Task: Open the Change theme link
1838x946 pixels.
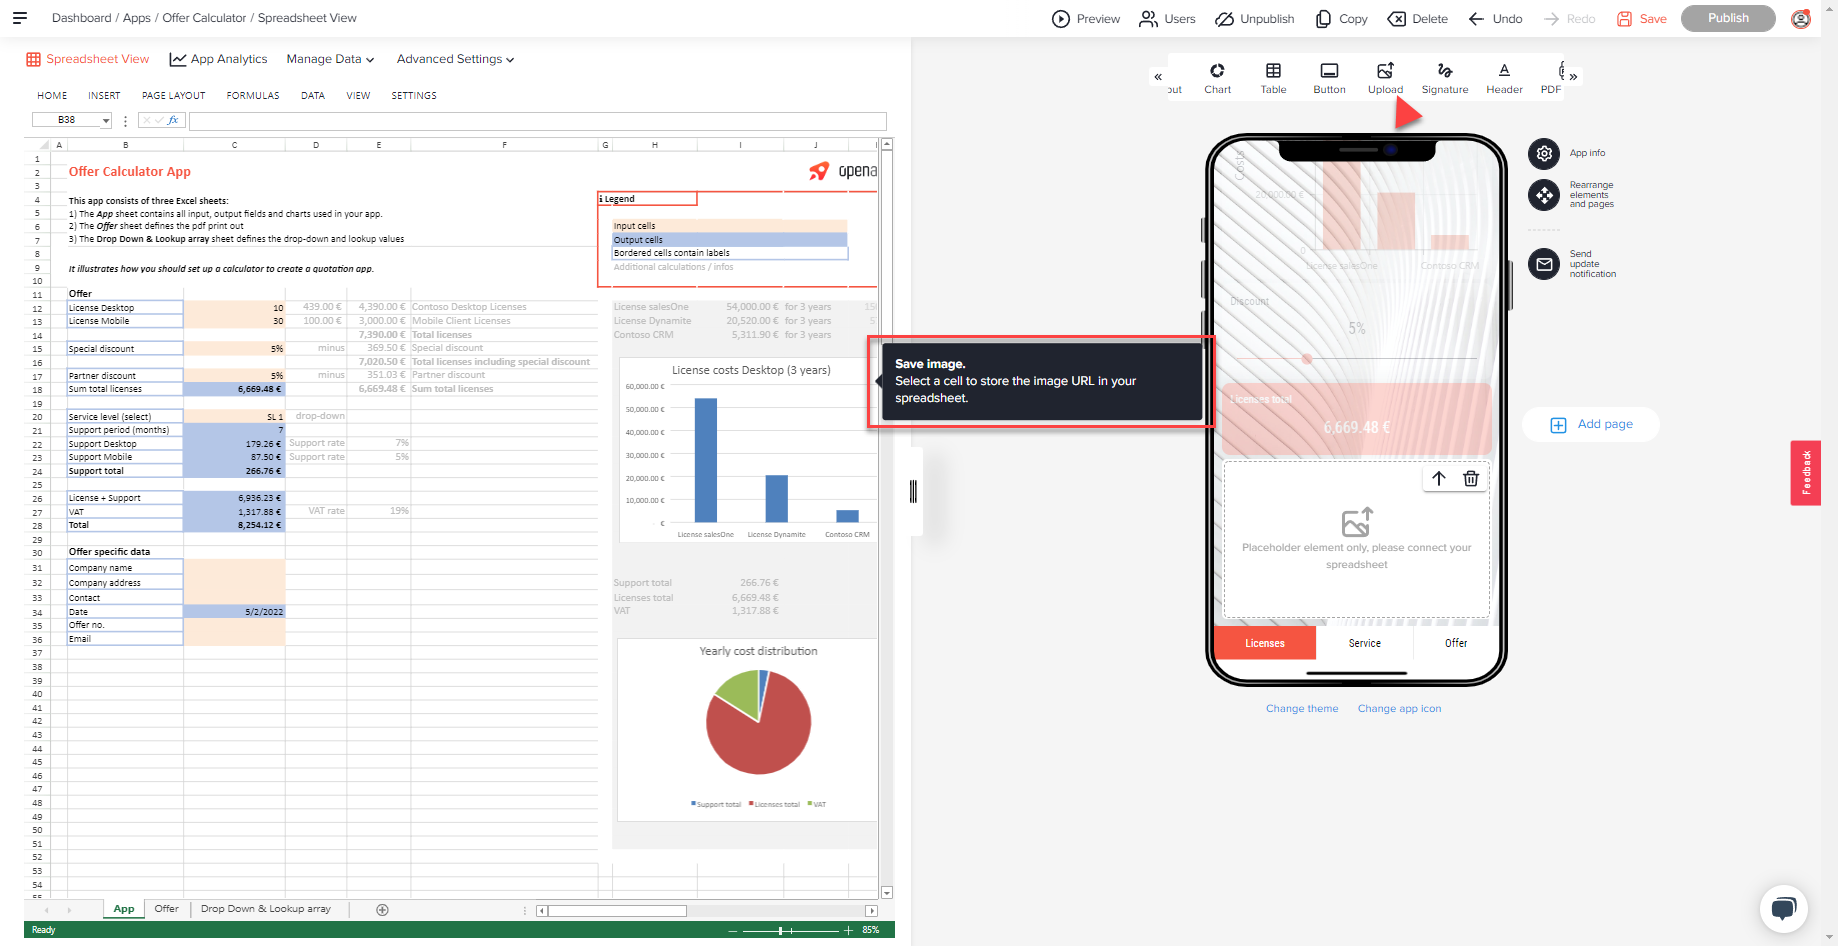Action: (x=1302, y=709)
